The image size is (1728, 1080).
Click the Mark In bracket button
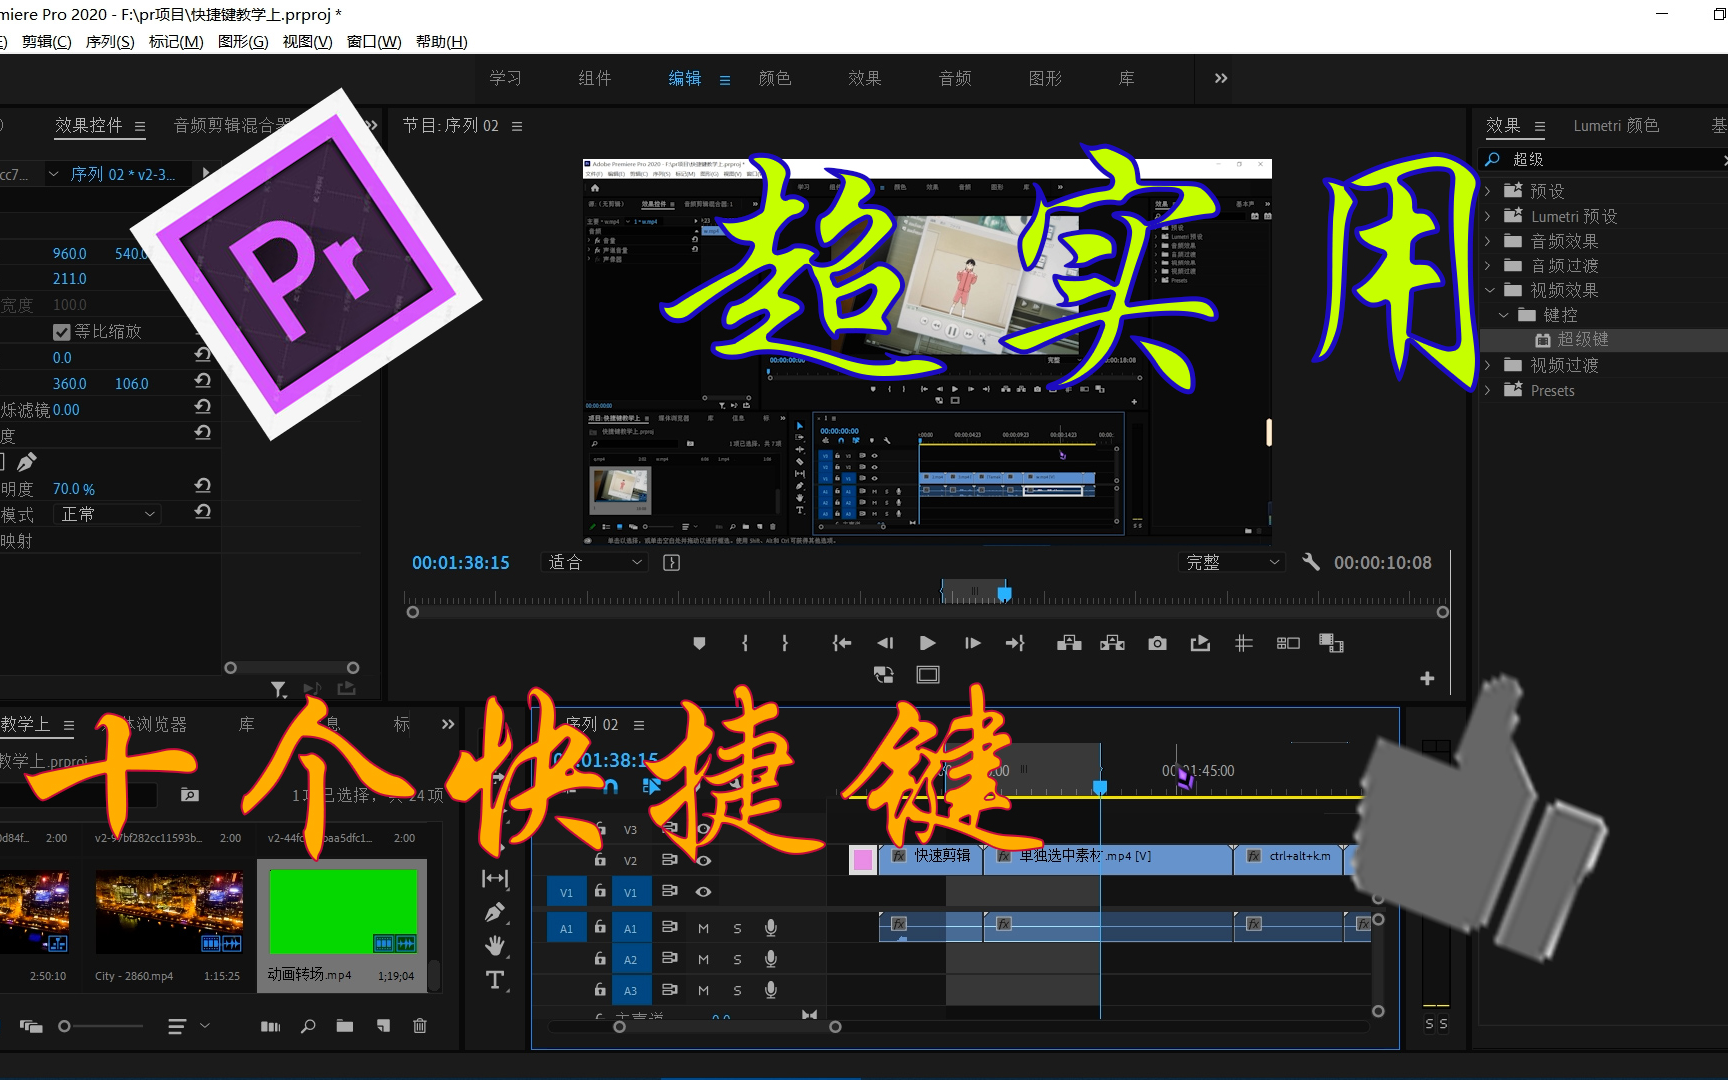coord(745,643)
